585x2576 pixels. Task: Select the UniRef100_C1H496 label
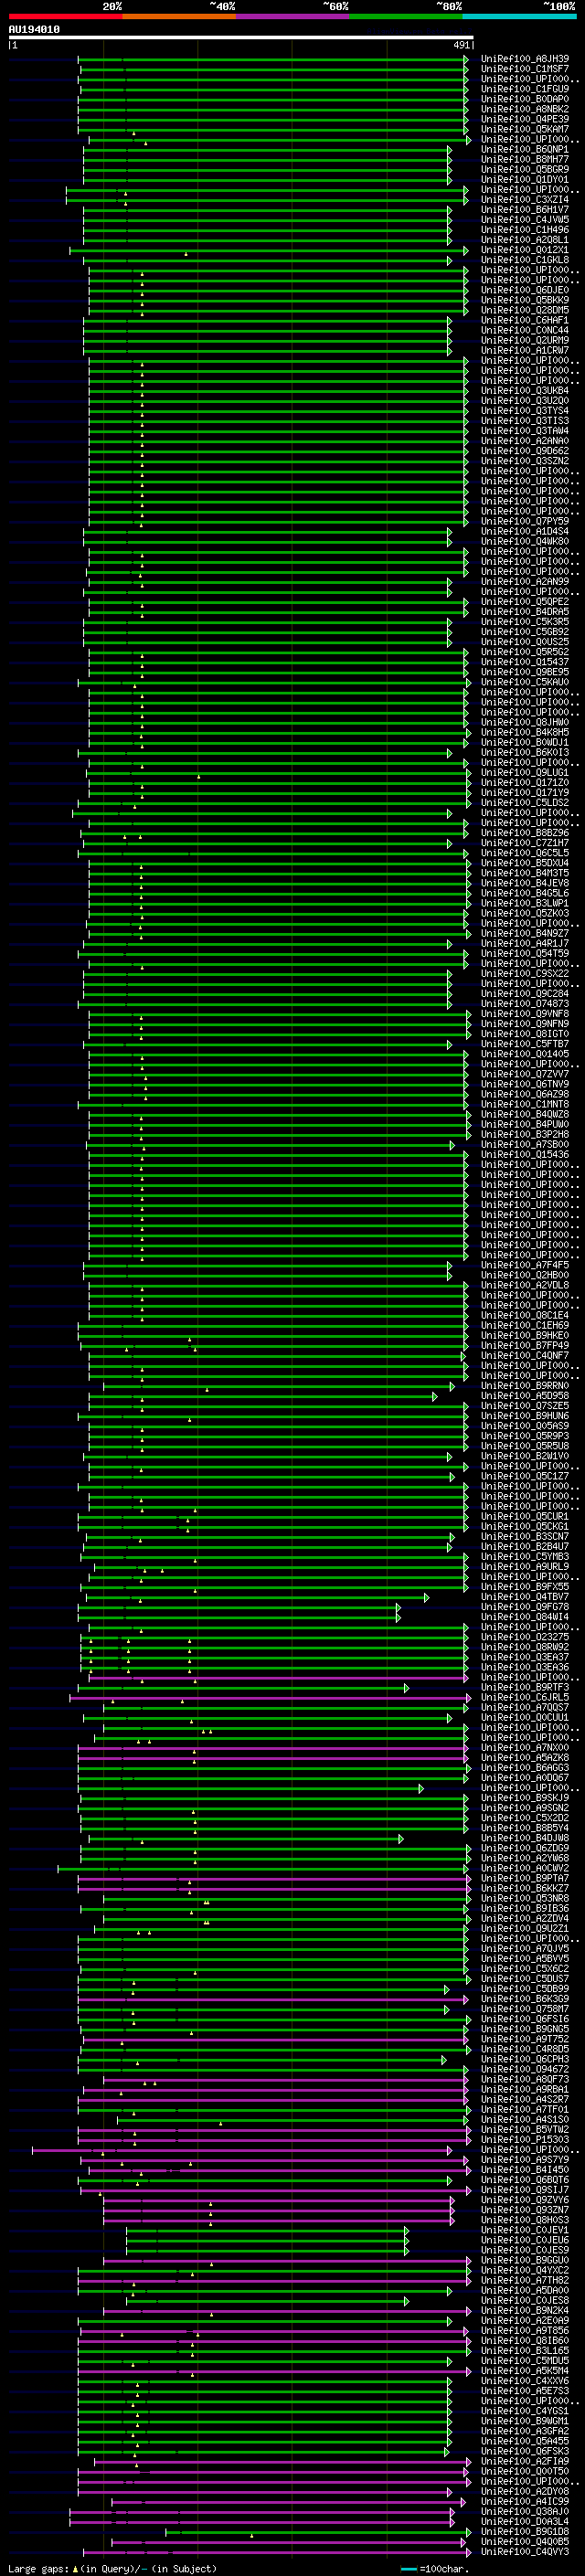click(x=525, y=230)
